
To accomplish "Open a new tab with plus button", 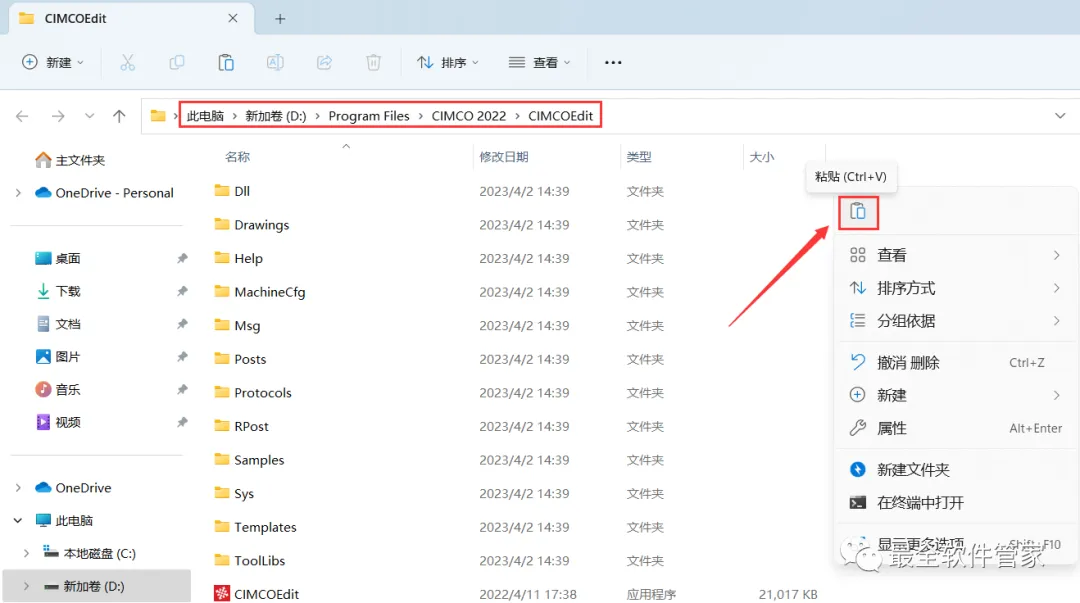I will (280, 19).
